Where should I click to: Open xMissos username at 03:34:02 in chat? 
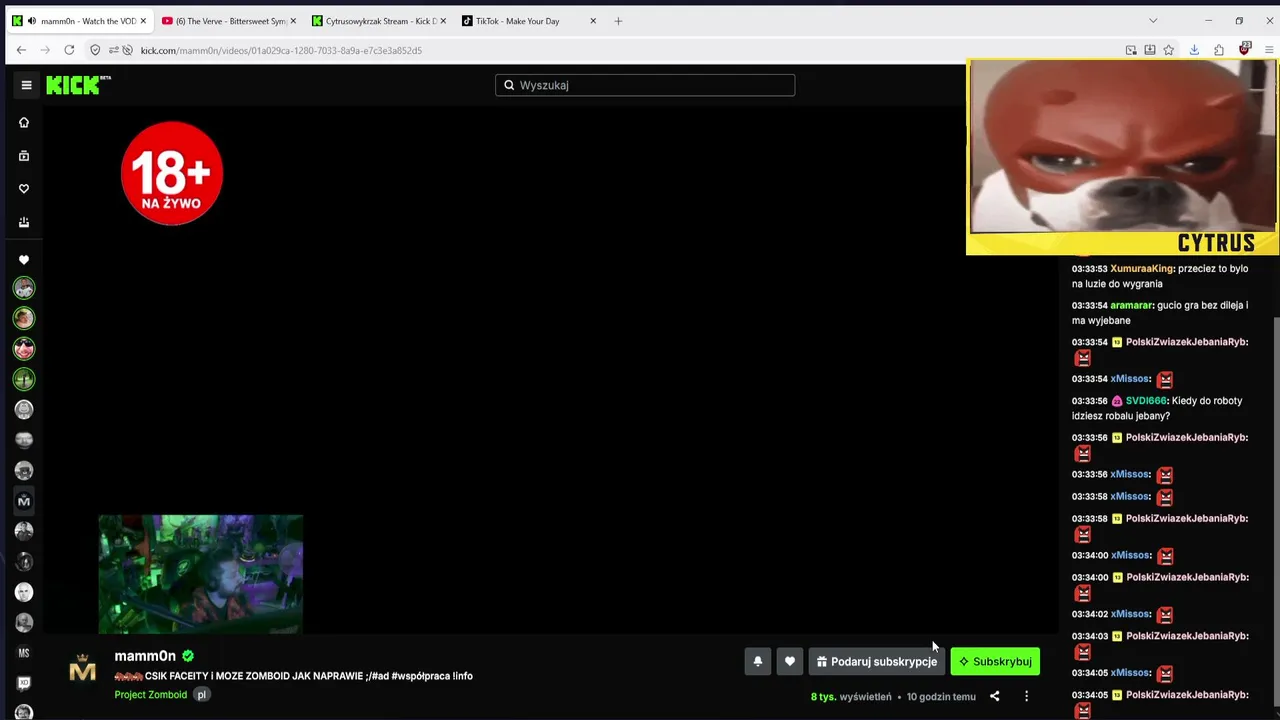pyautogui.click(x=1130, y=614)
